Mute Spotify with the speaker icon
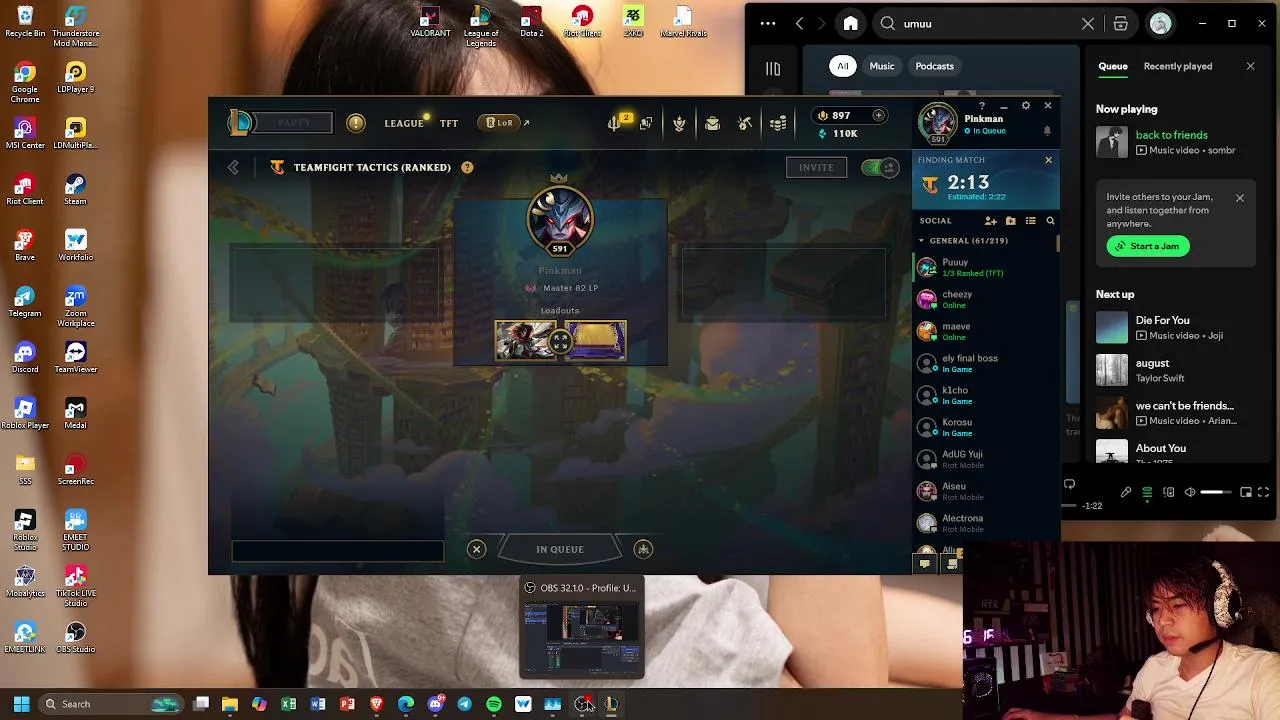1280x720 pixels. tap(1189, 492)
